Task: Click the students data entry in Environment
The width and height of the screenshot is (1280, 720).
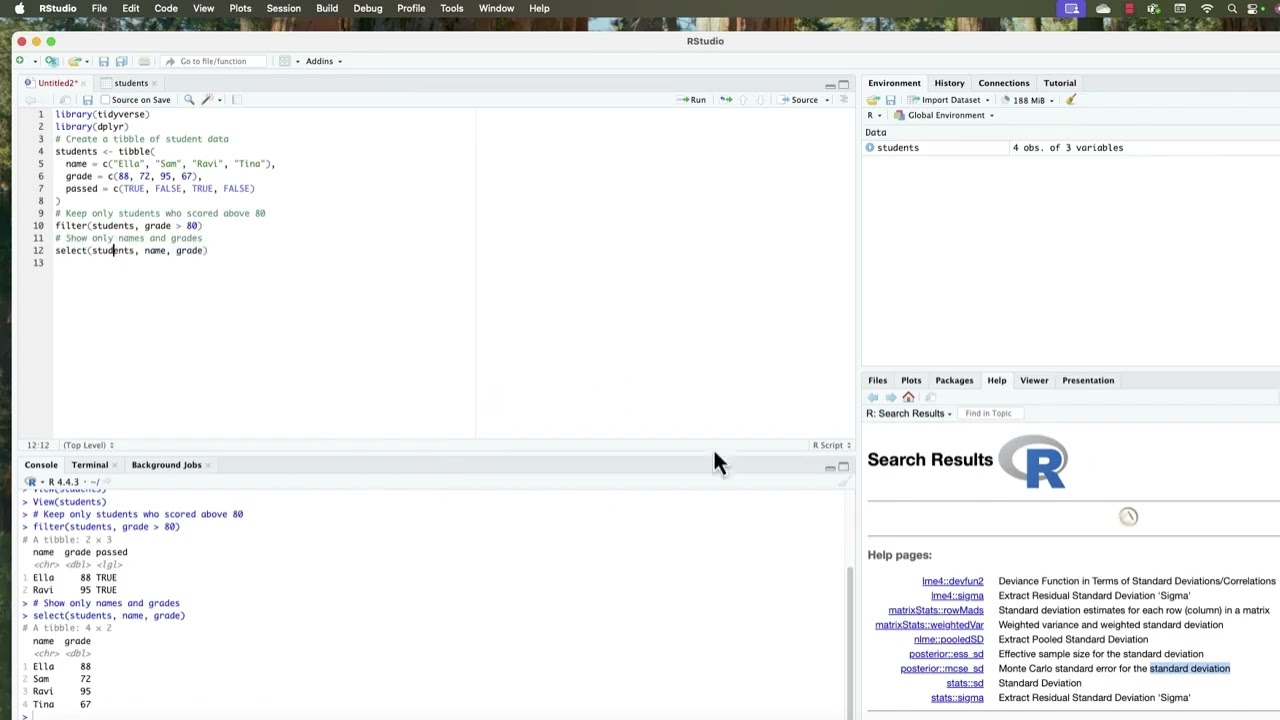Action: [897, 148]
